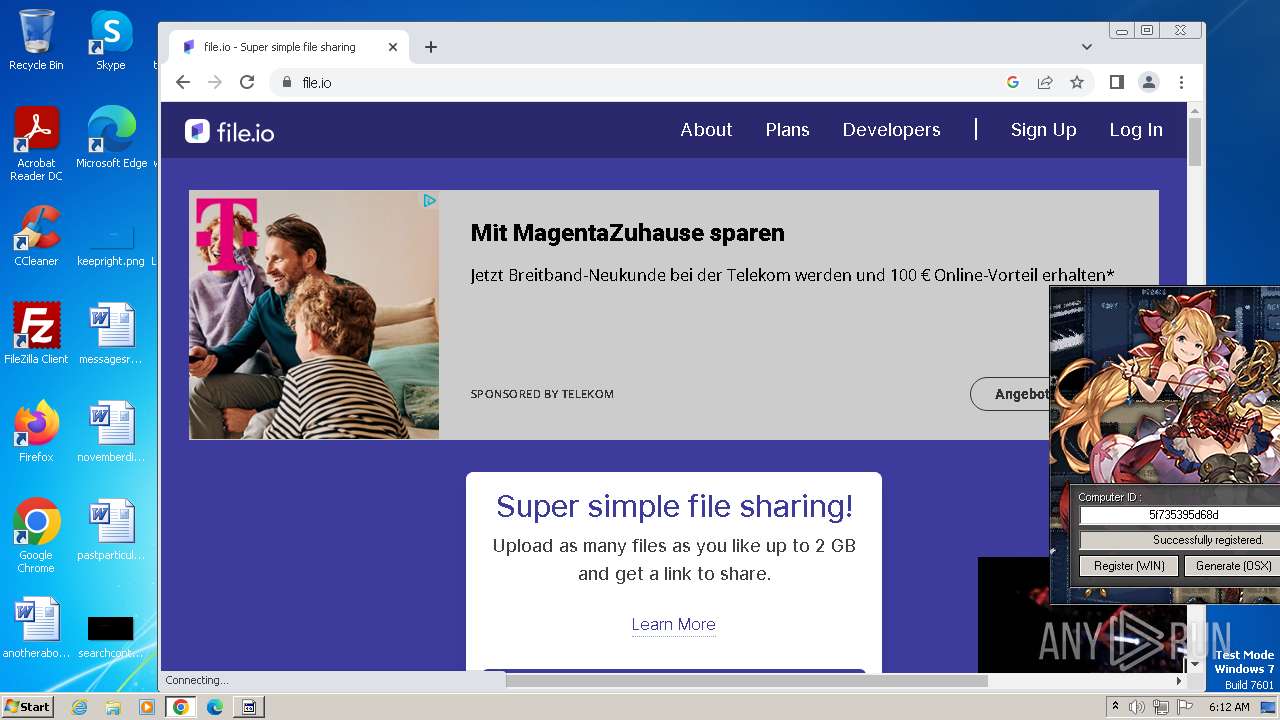This screenshot has height=720, width=1280.
Task: Select messagesr... Word document on desktop
Action: (x=111, y=333)
